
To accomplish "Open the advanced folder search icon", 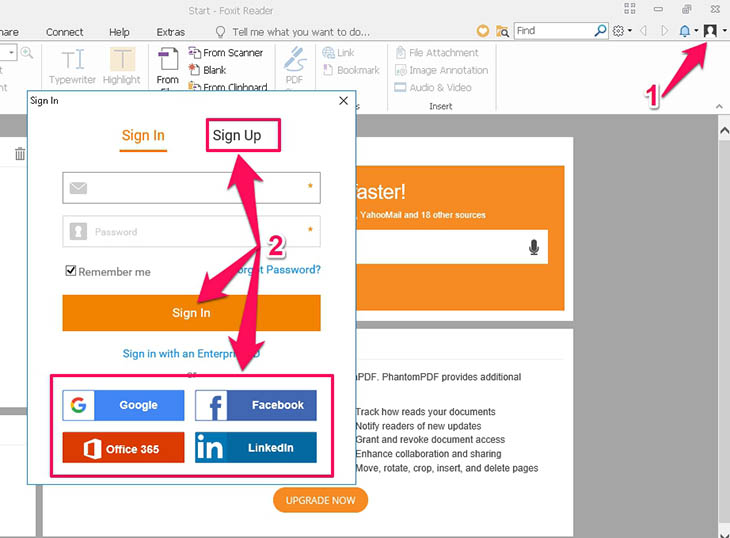I will pos(502,31).
